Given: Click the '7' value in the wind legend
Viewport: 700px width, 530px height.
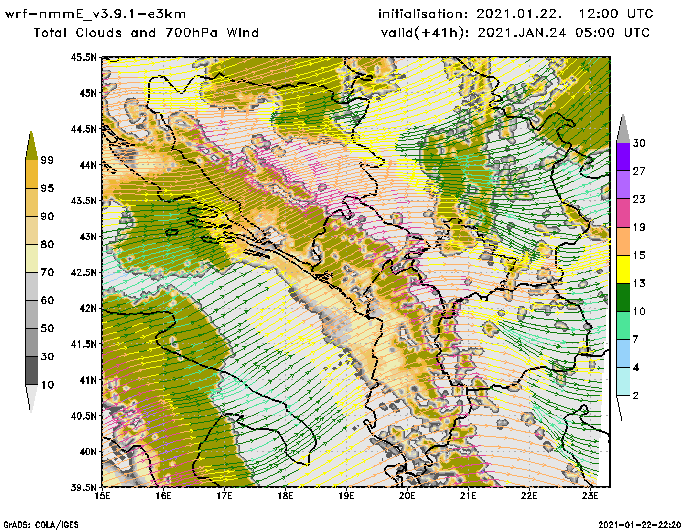Looking at the screenshot, I should [x=636, y=340].
